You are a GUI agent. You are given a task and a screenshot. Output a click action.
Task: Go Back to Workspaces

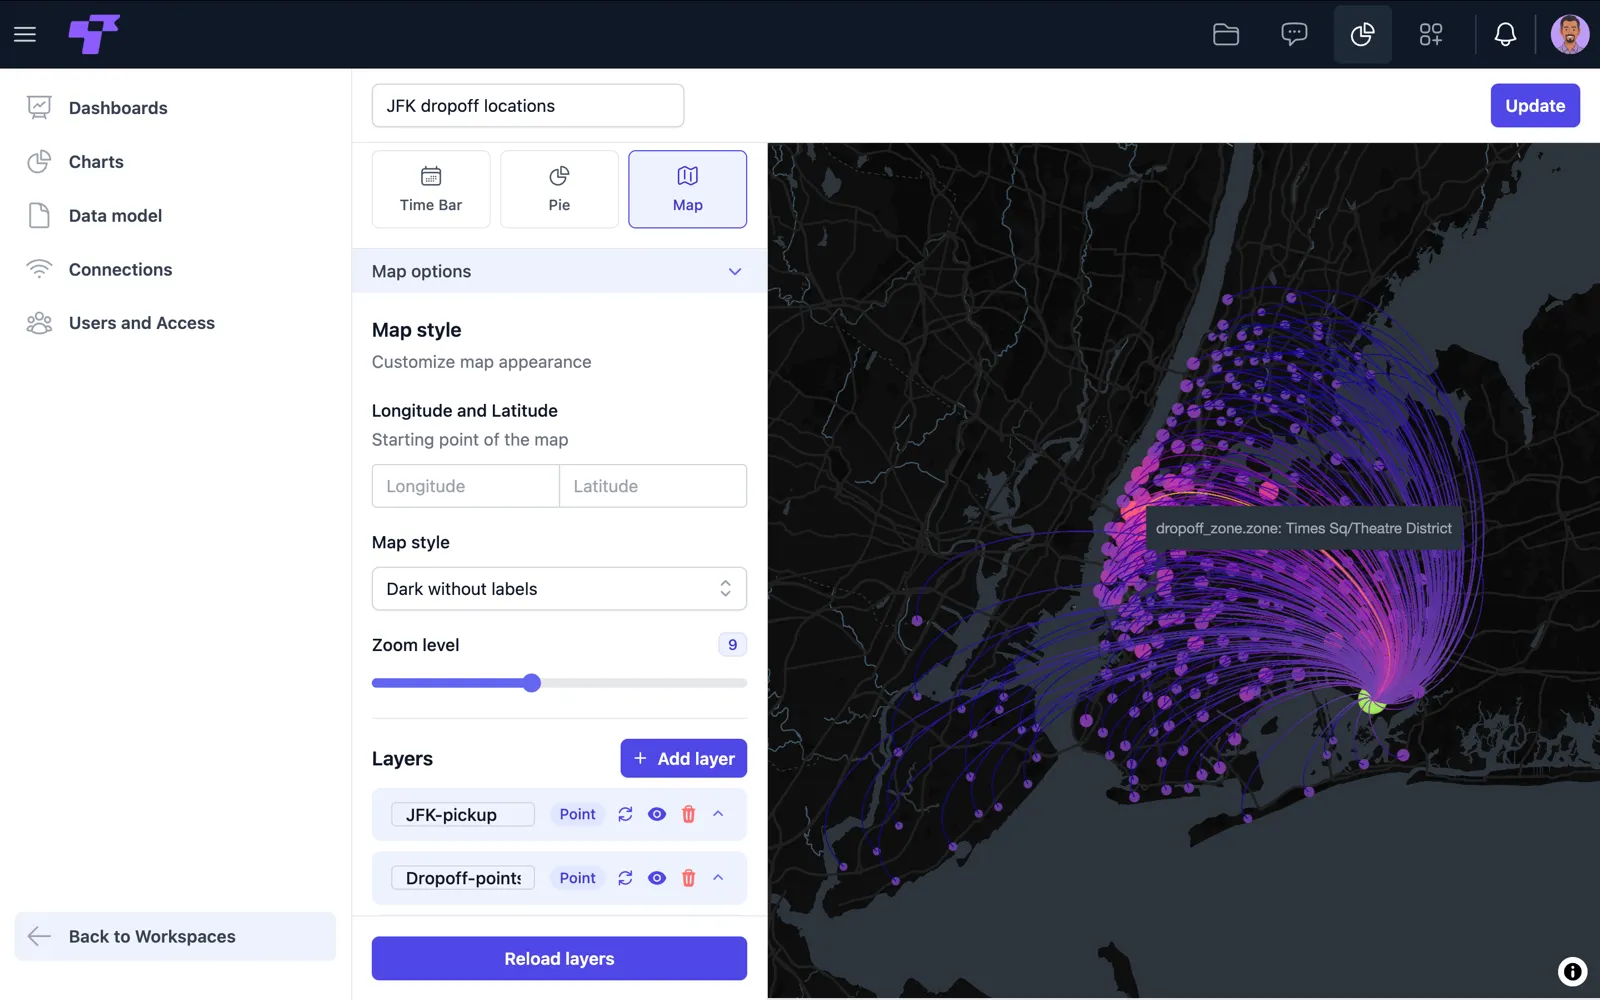[175, 936]
